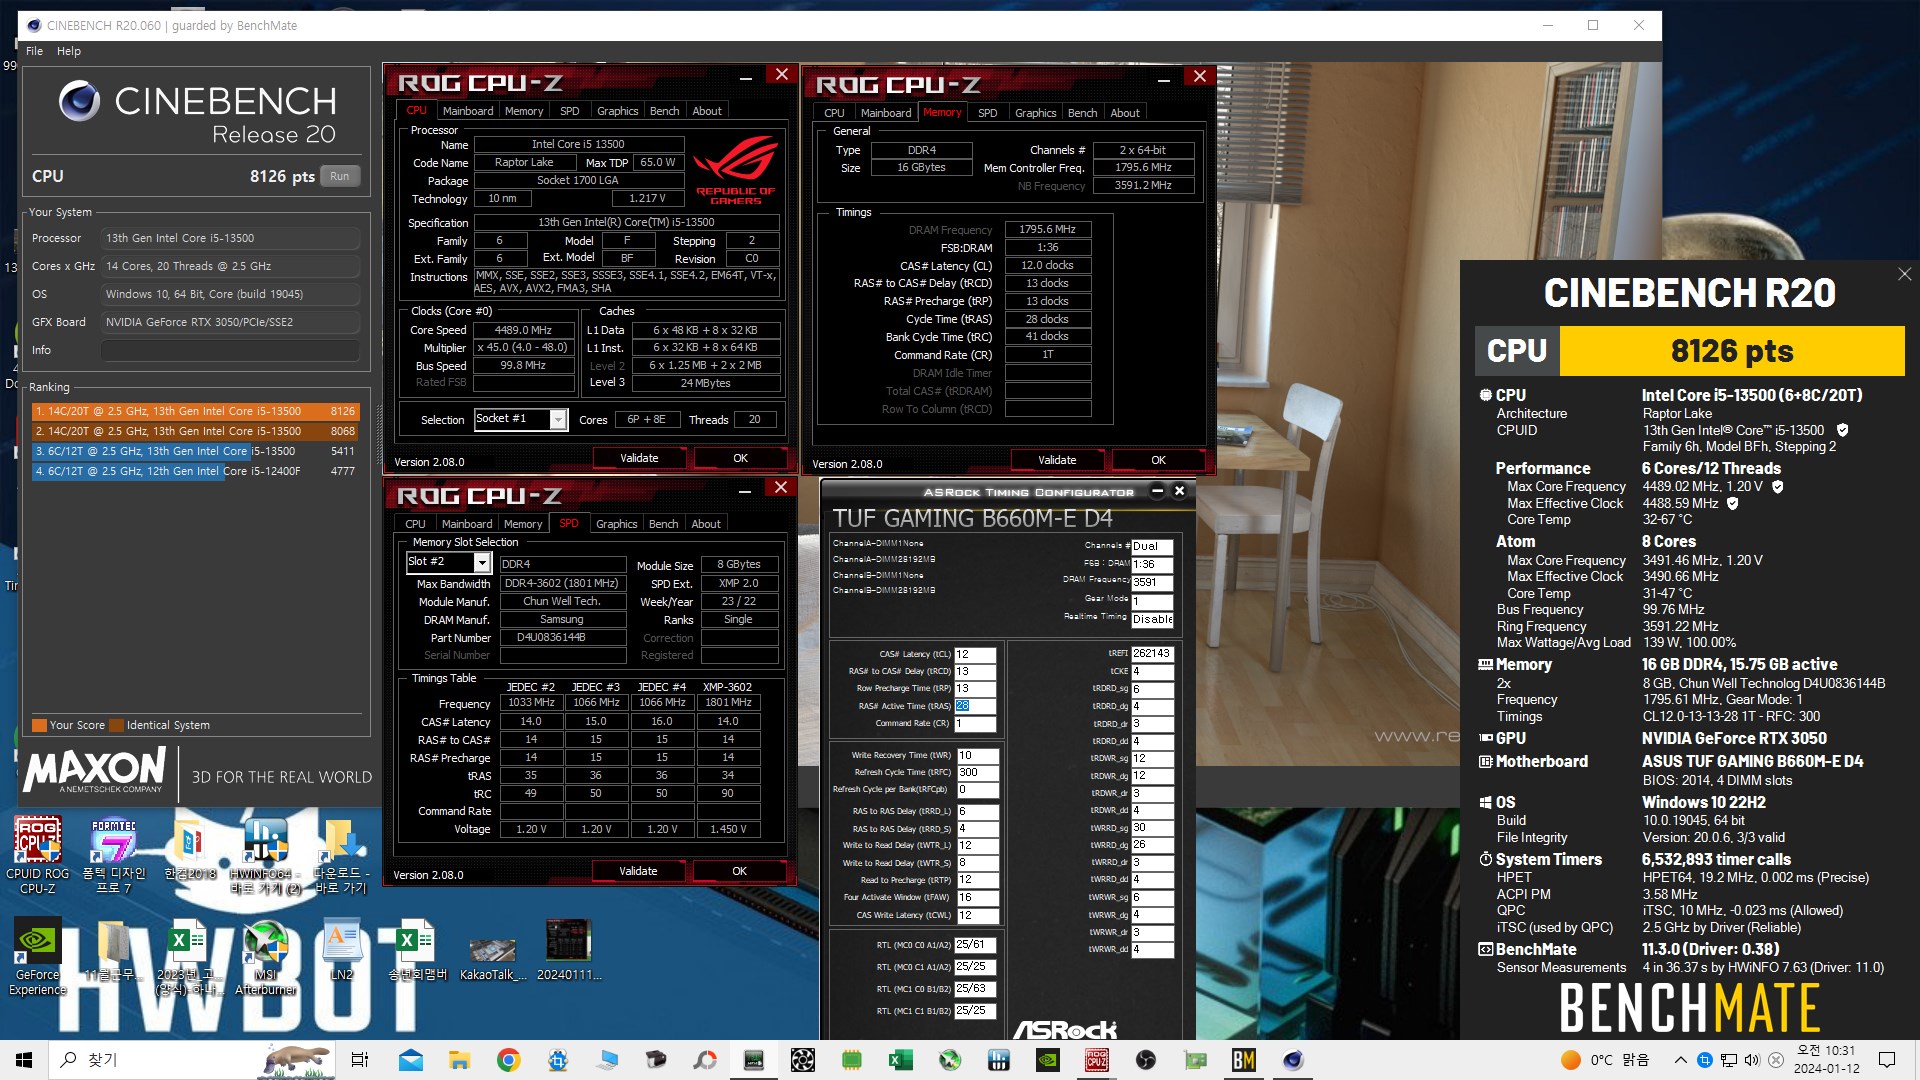1920x1080 pixels.
Task: Switch to BenchMate (BM) in the taskbar
Action: 1243,1060
